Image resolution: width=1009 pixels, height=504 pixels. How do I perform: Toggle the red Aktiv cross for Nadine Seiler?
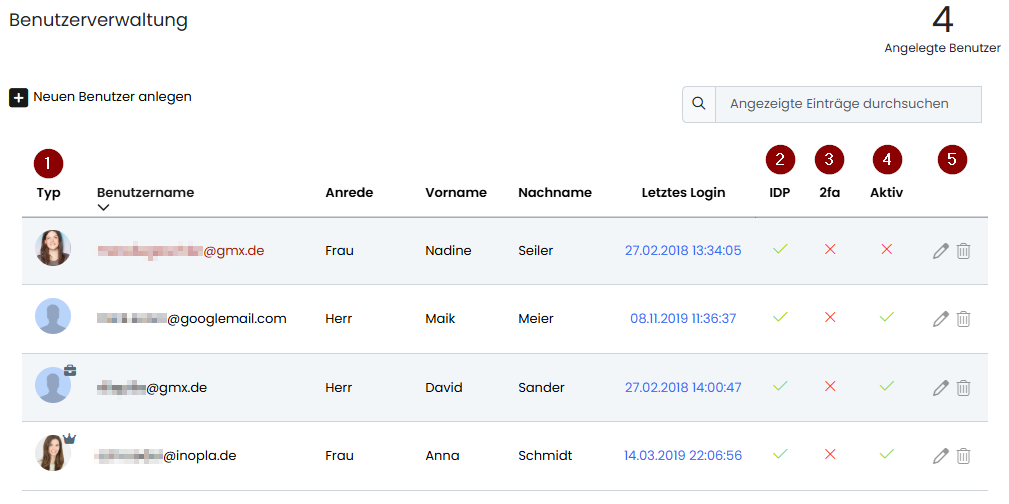886,249
